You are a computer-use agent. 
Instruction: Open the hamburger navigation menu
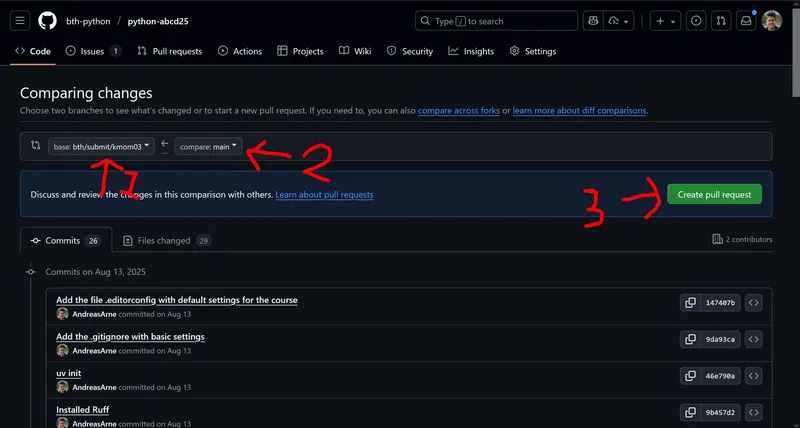click(x=22, y=21)
